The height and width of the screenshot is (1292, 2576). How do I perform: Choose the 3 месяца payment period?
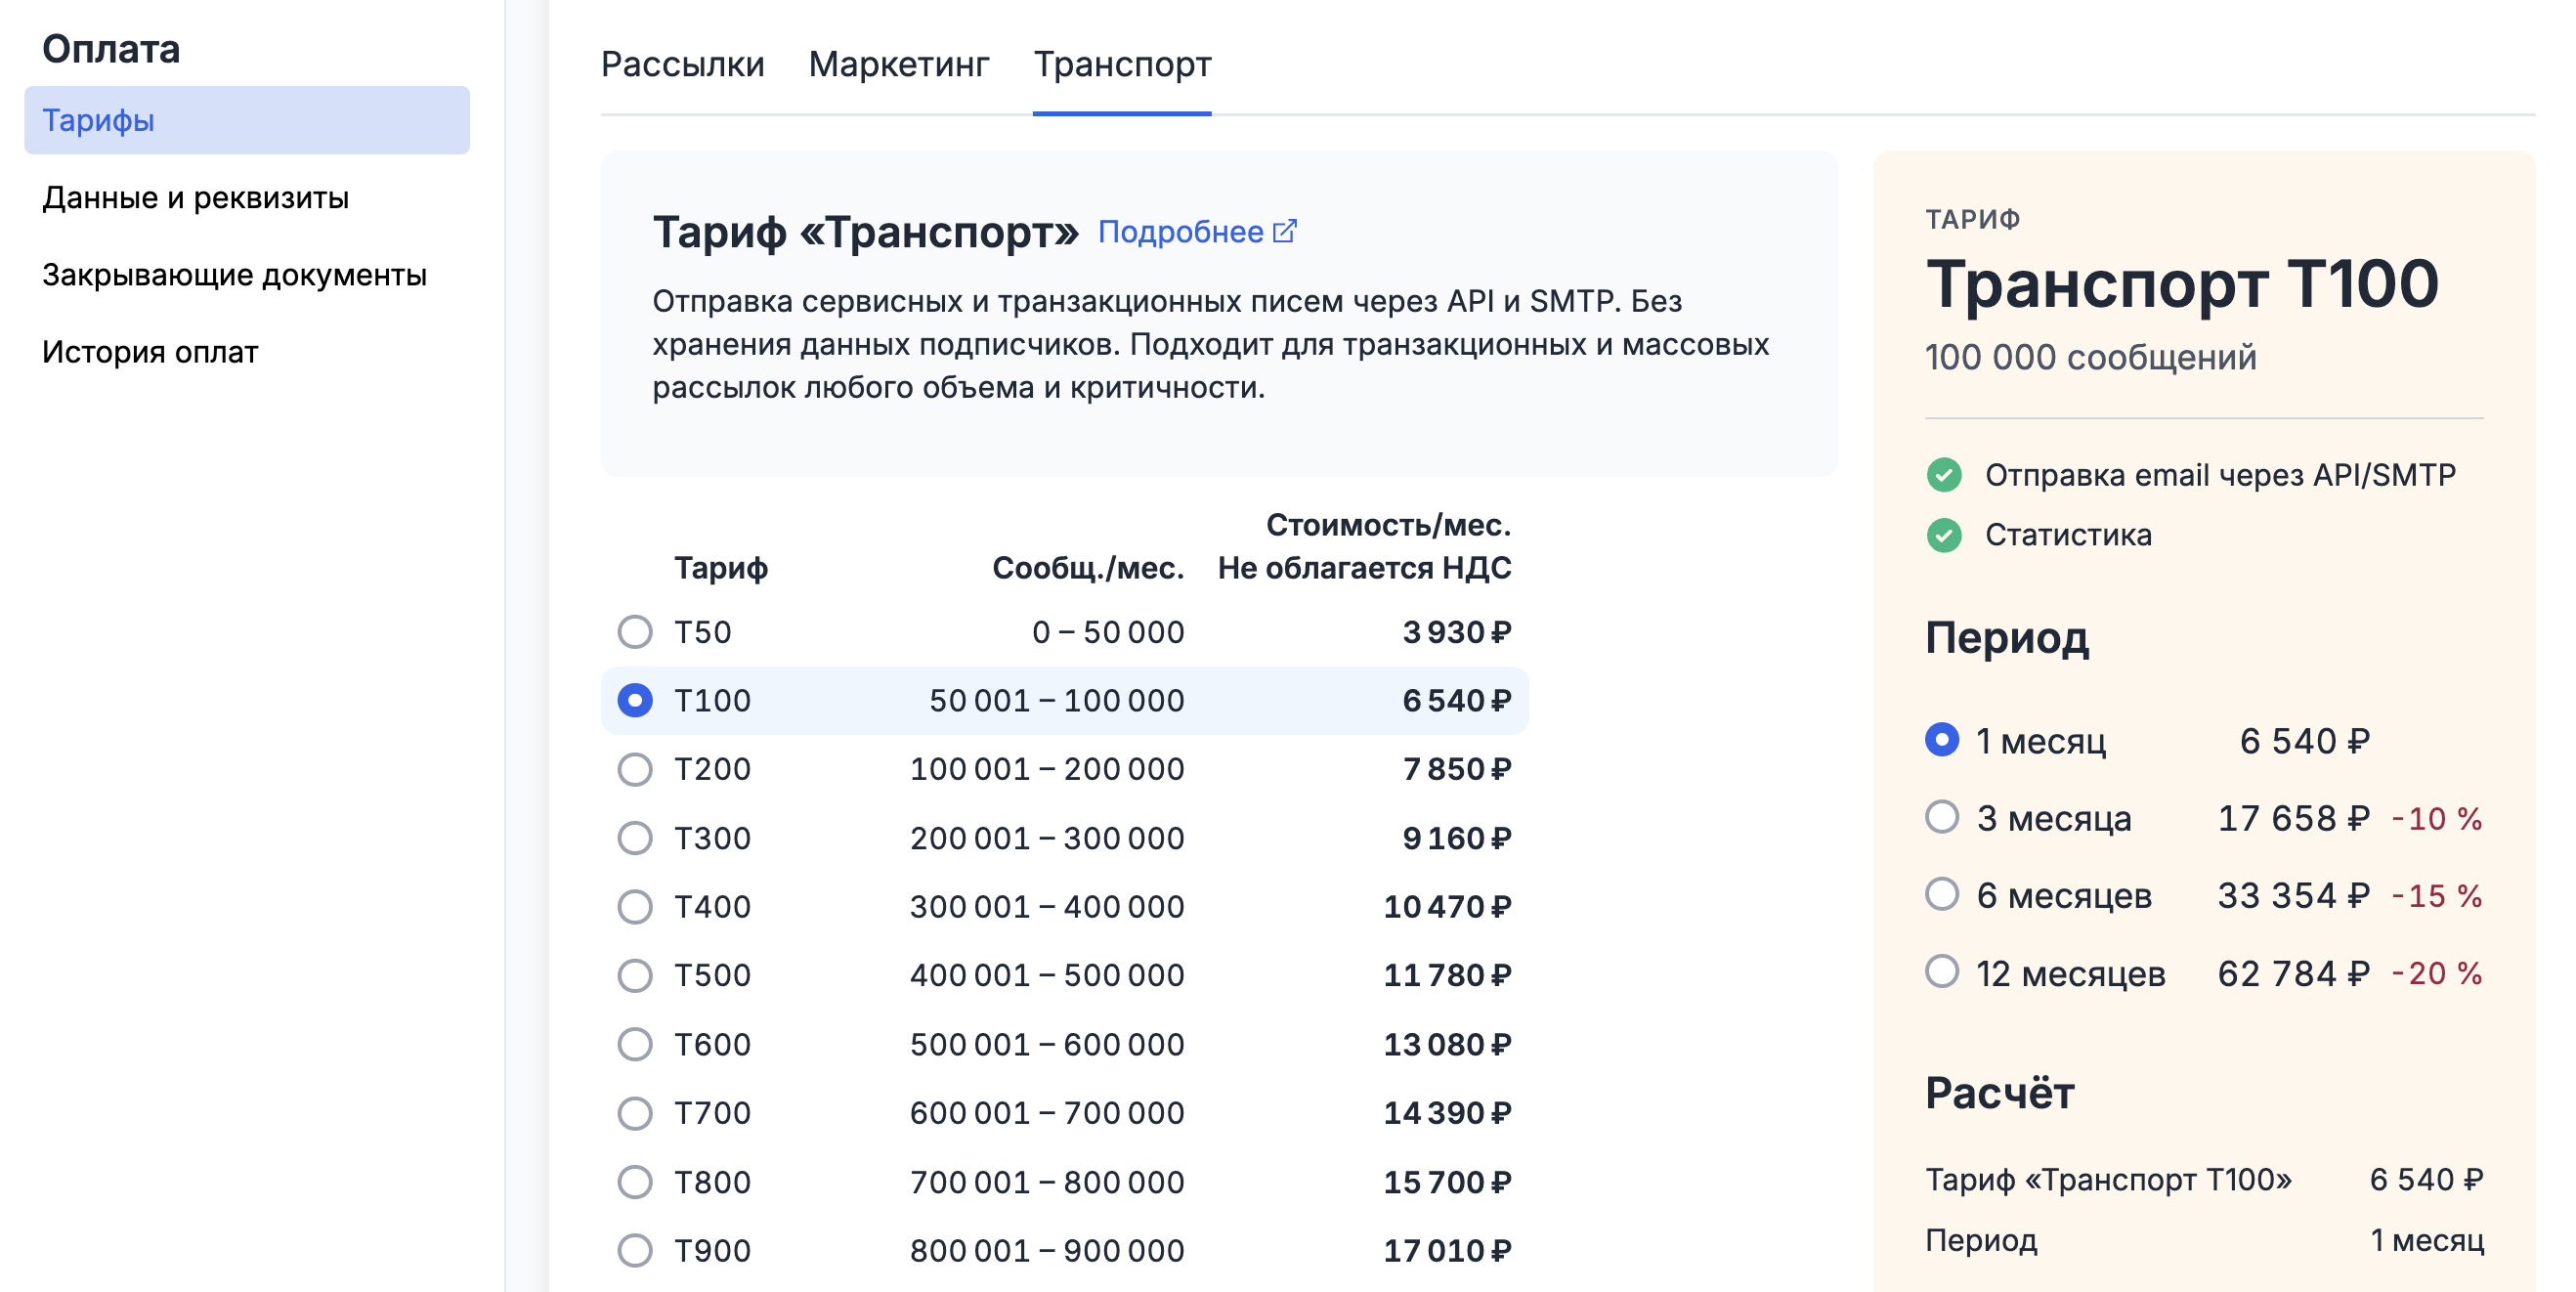1944,818
